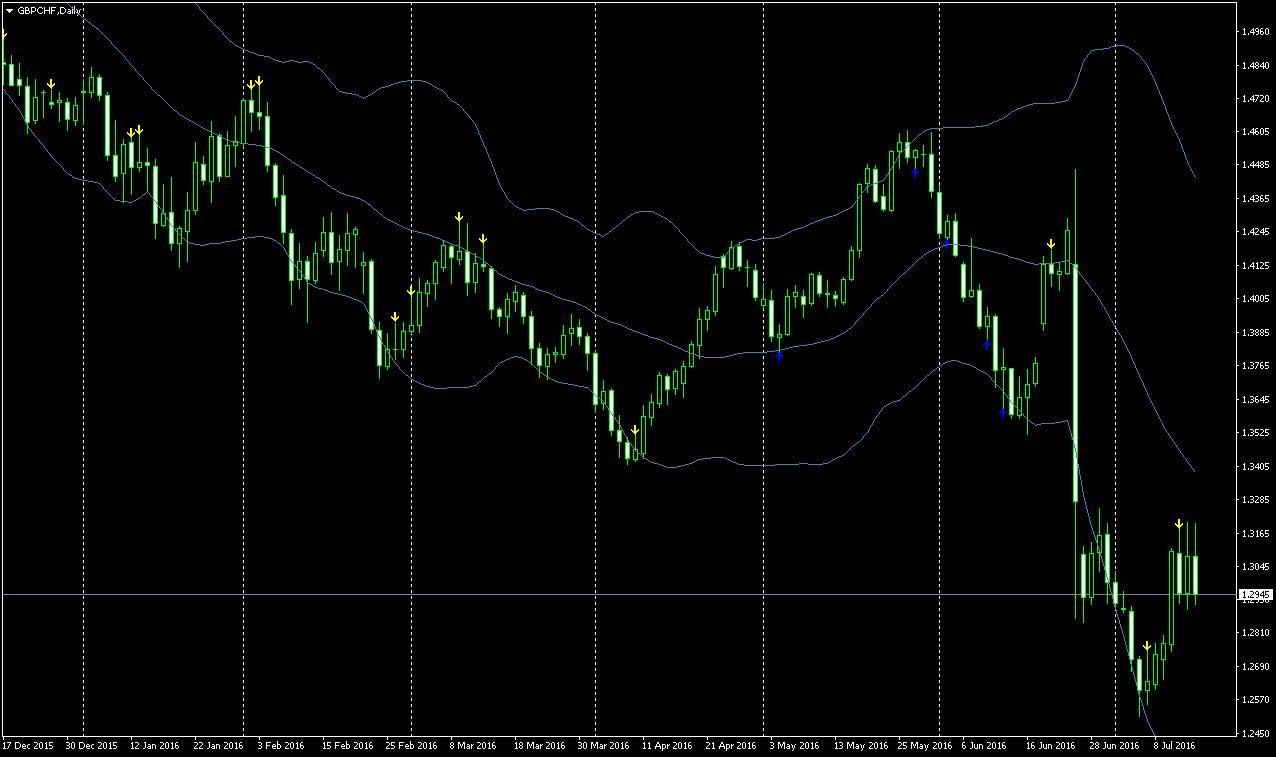
Task: Click the 30 Mar 2016 date label
Action: coord(603,746)
